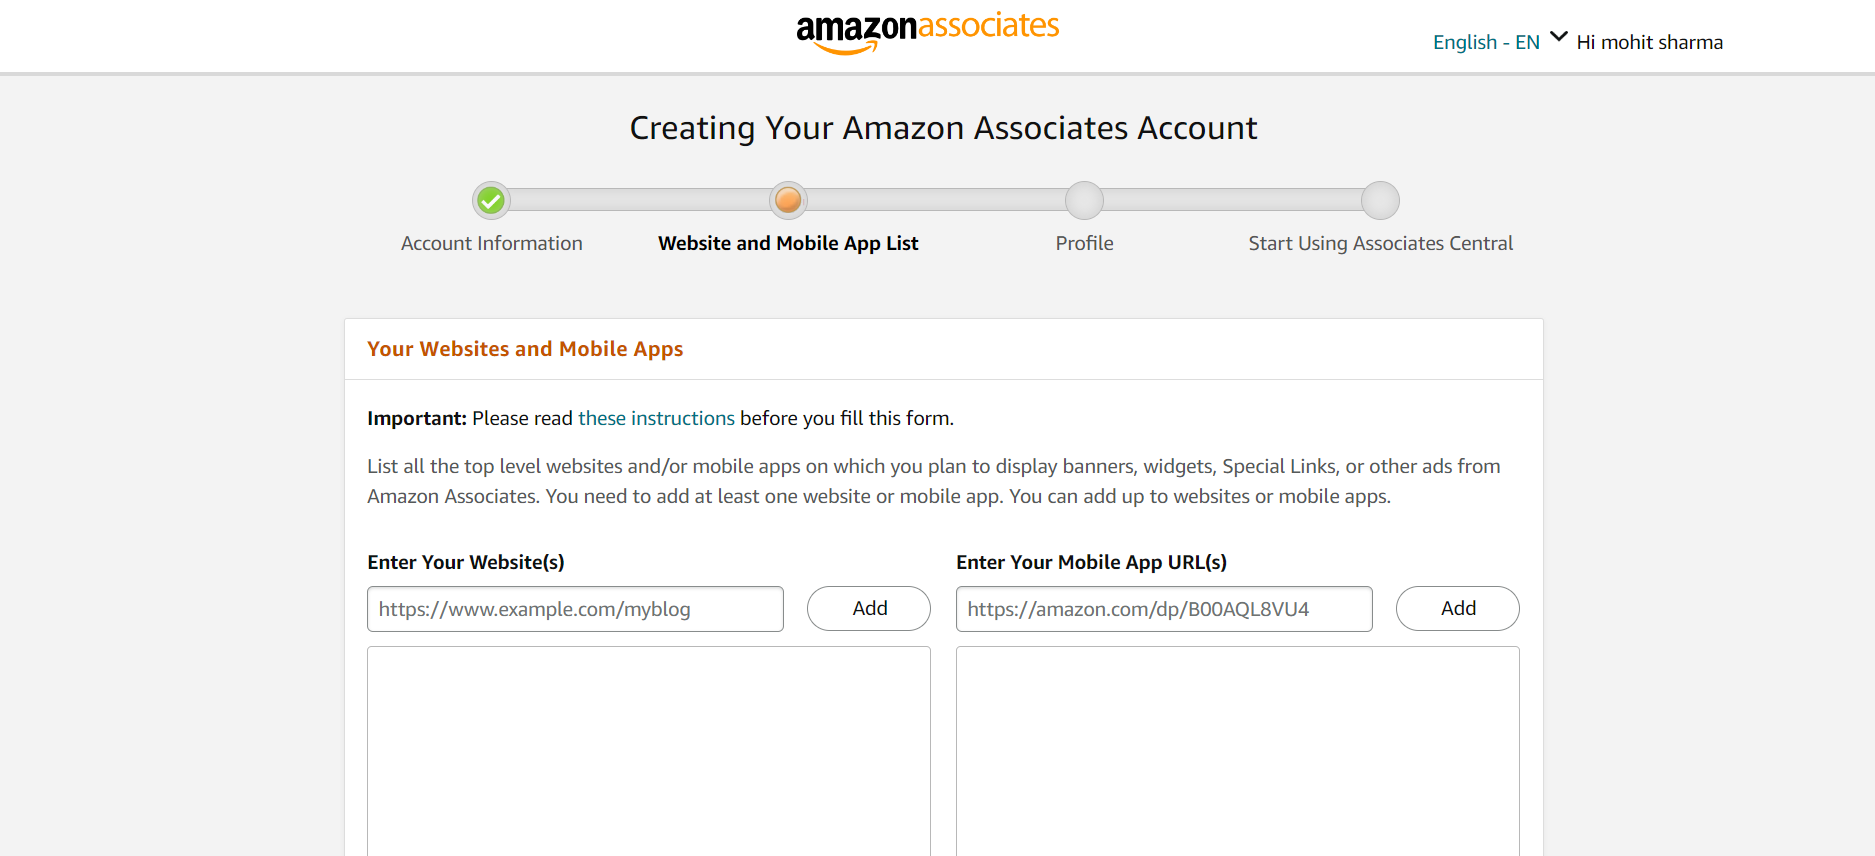
Task: Click Start Using Associates Central label
Action: click(x=1380, y=243)
